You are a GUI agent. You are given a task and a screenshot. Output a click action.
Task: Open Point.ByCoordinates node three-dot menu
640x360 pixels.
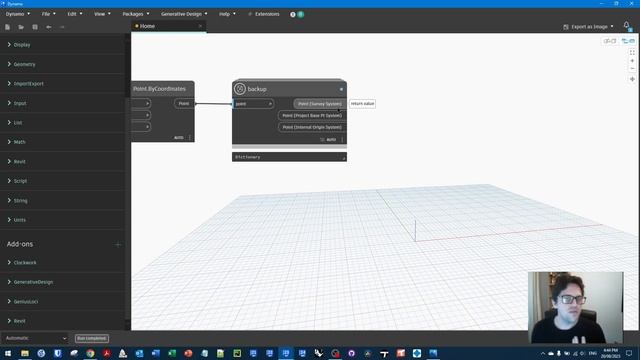click(190, 138)
